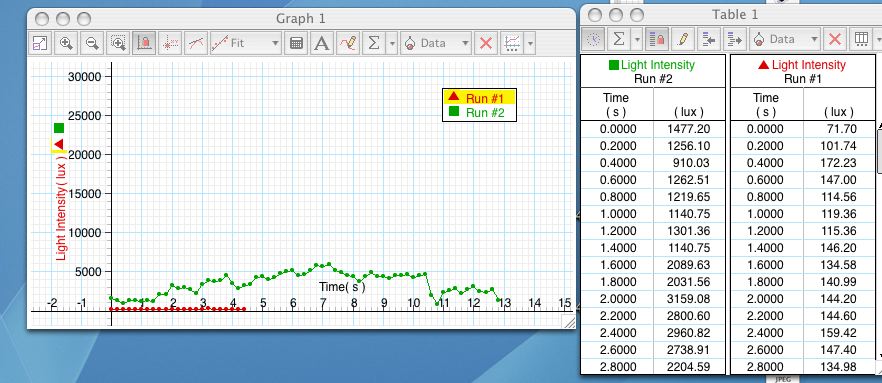This screenshot has height=383, width=882.
Task: Click the red X remove button in Graph 1
Action: coord(486,43)
